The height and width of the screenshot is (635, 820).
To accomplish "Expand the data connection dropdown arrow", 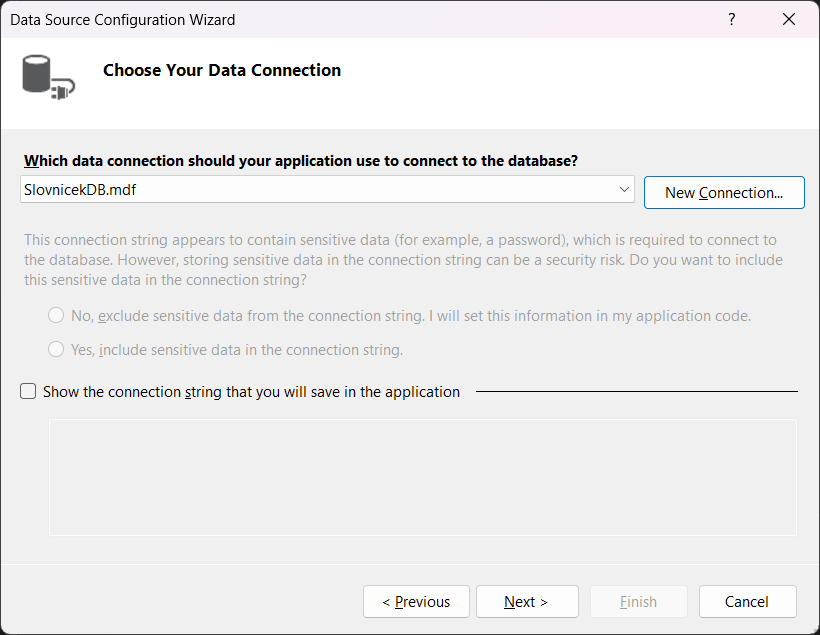I will (x=624, y=188).
